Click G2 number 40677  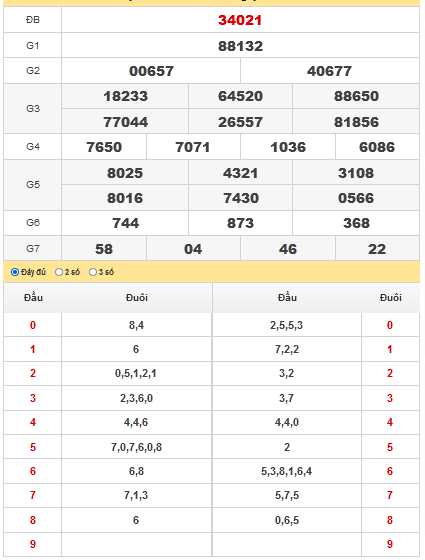coord(329,71)
